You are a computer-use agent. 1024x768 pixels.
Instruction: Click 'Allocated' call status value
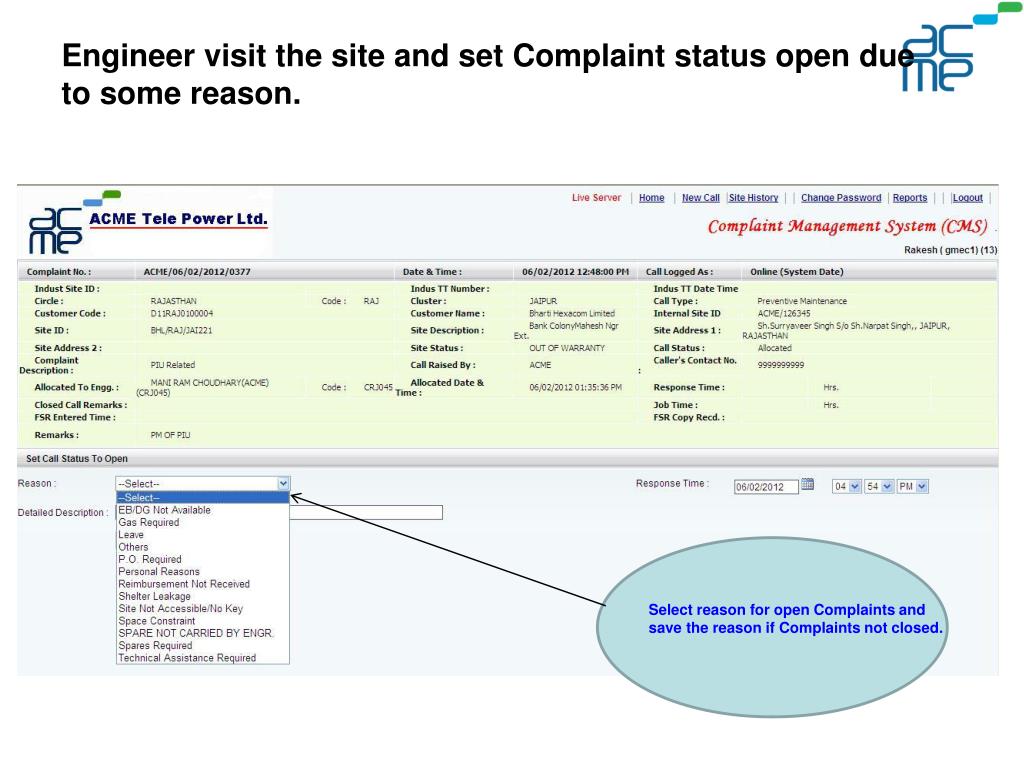click(x=775, y=348)
